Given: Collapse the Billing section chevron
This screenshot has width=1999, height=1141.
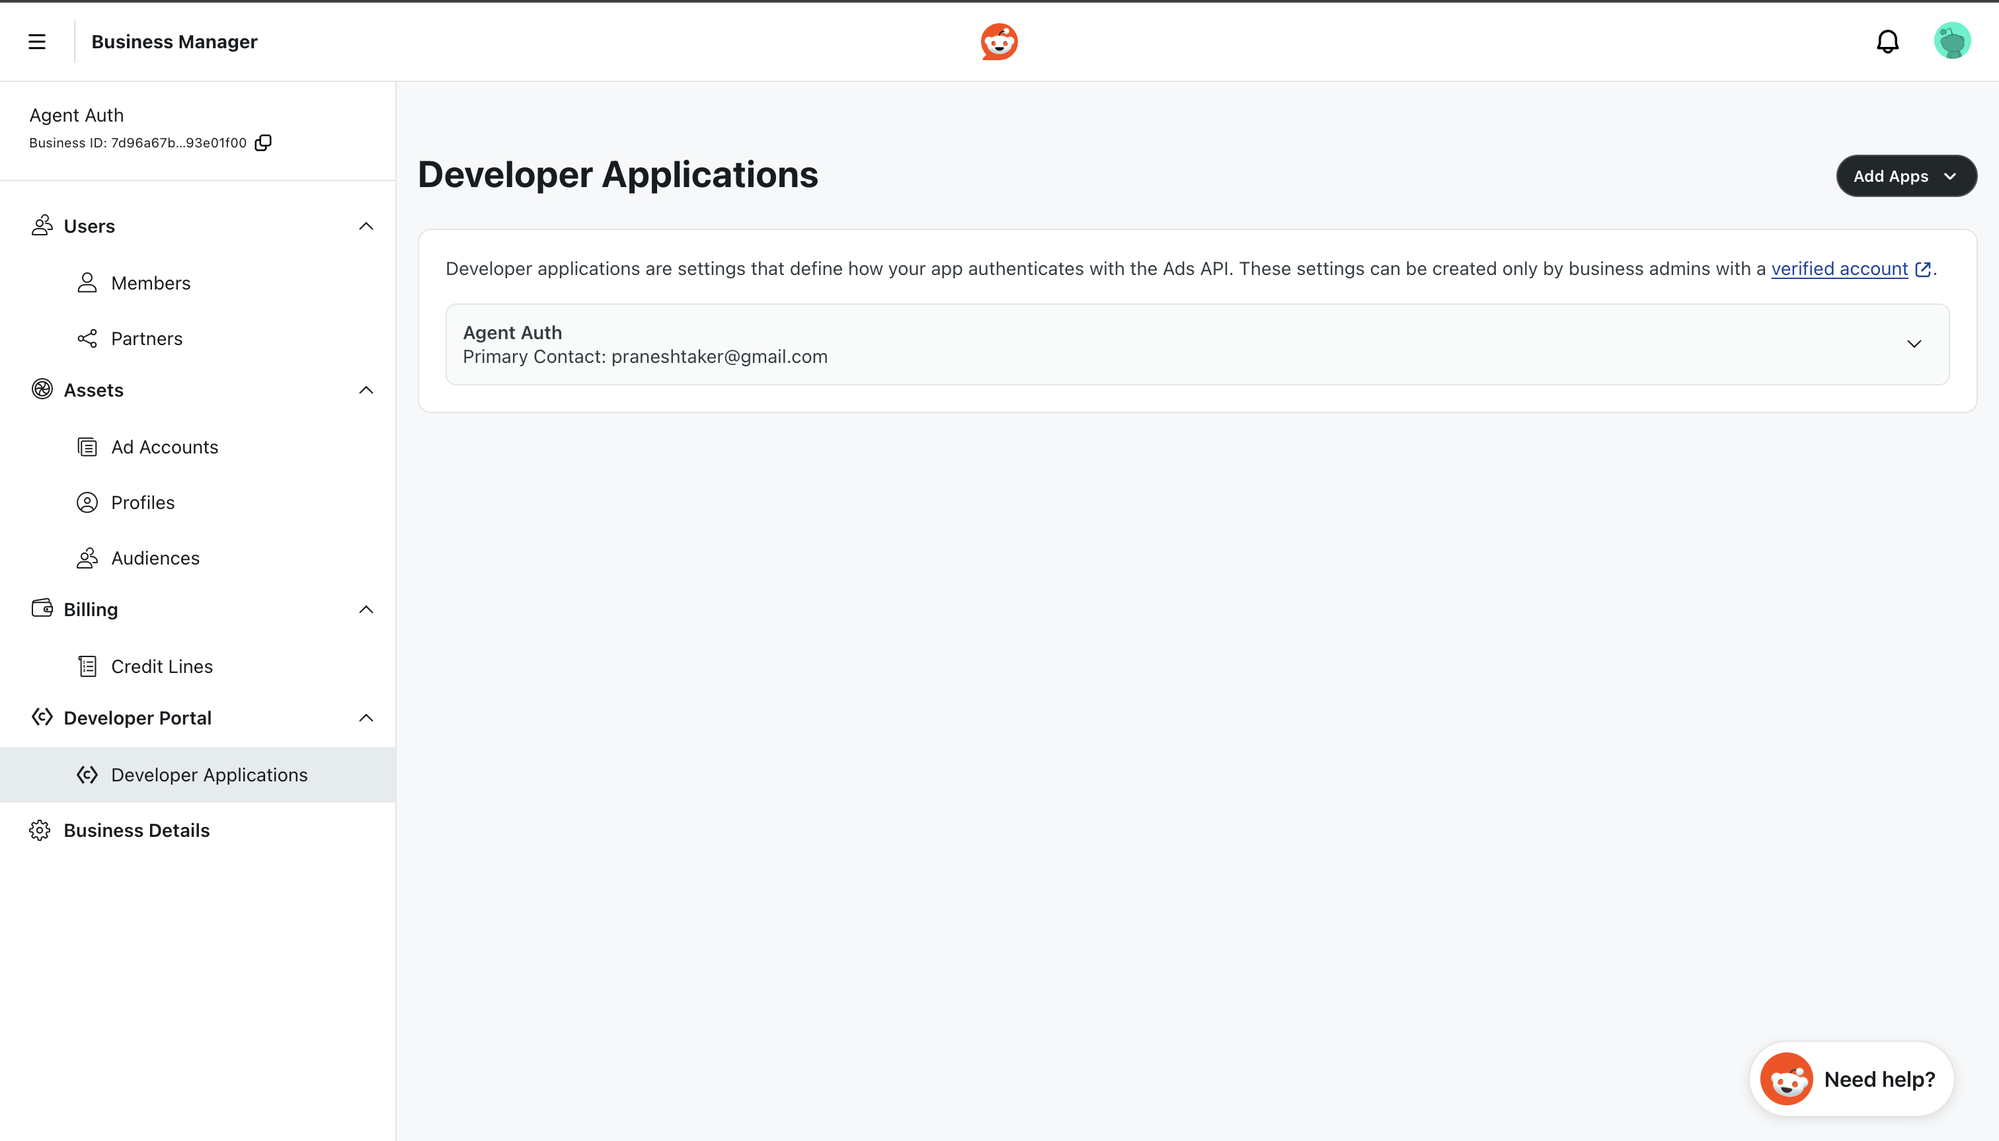Looking at the screenshot, I should (x=366, y=609).
